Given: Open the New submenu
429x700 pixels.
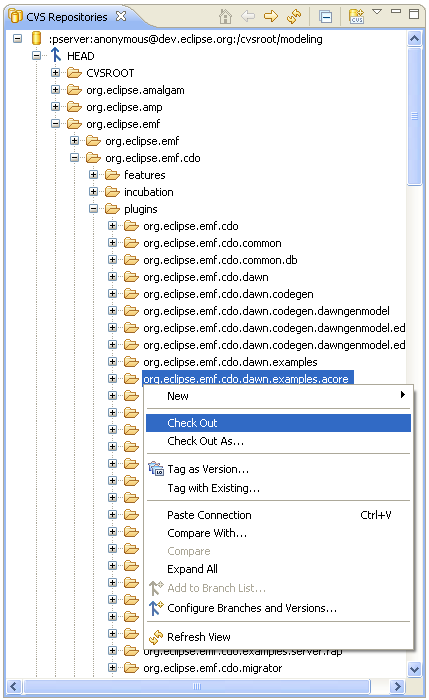Looking at the screenshot, I should (x=278, y=396).
